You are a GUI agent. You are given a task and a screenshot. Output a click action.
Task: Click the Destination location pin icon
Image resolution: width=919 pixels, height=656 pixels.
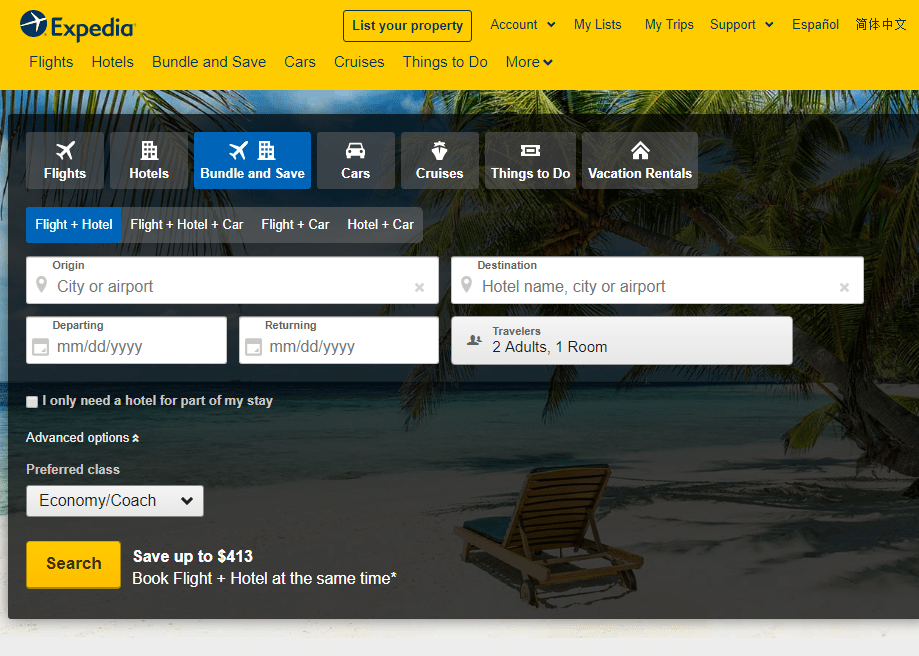[467, 285]
